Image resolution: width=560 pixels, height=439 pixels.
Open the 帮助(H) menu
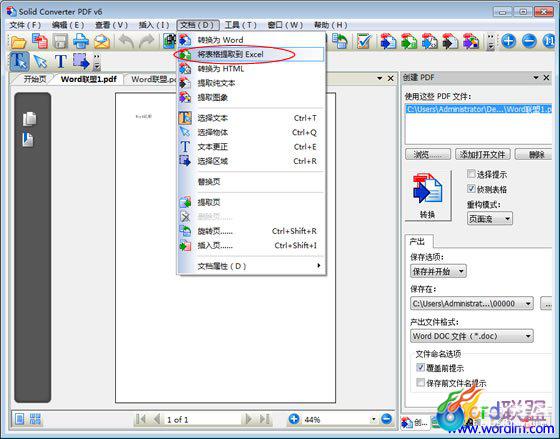330,25
